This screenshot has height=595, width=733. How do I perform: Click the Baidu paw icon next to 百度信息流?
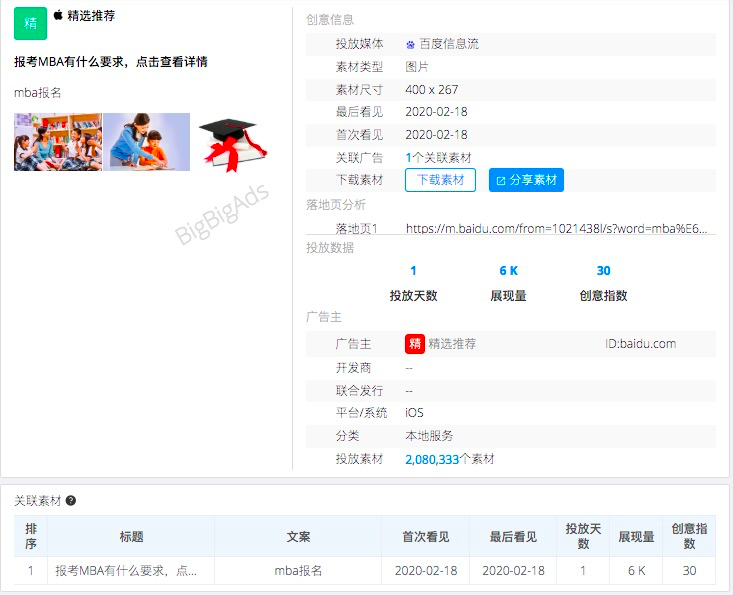coord(410,45)
